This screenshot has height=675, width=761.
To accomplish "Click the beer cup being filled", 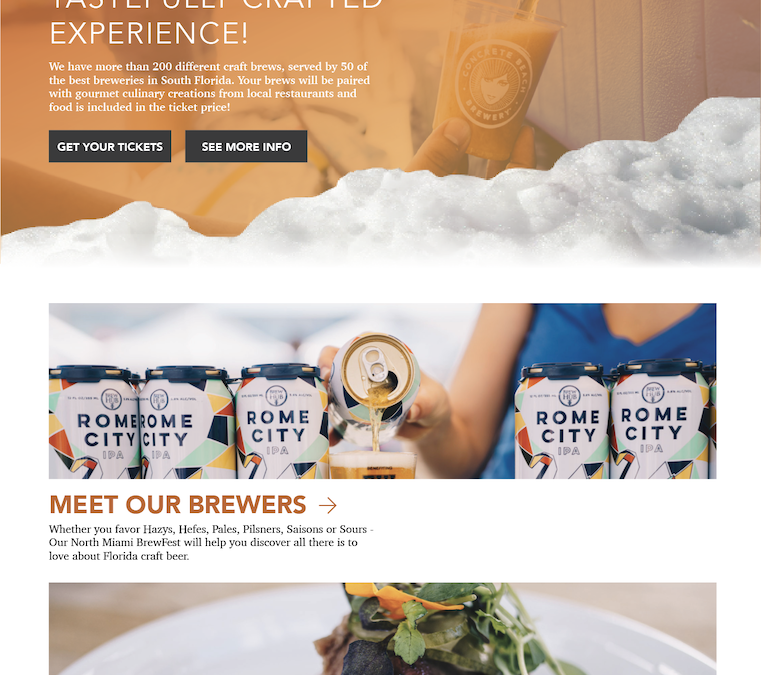I will point(373,465).
